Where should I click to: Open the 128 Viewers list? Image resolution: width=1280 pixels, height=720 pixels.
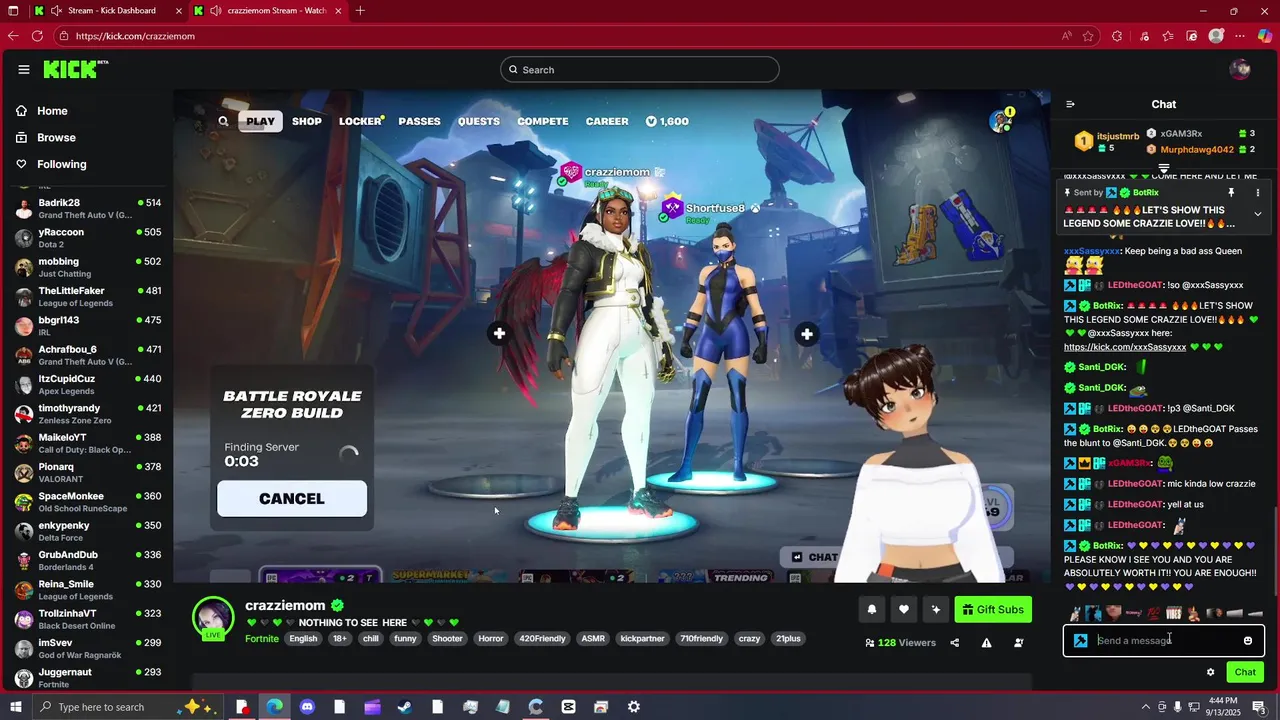tap(900, 643)
